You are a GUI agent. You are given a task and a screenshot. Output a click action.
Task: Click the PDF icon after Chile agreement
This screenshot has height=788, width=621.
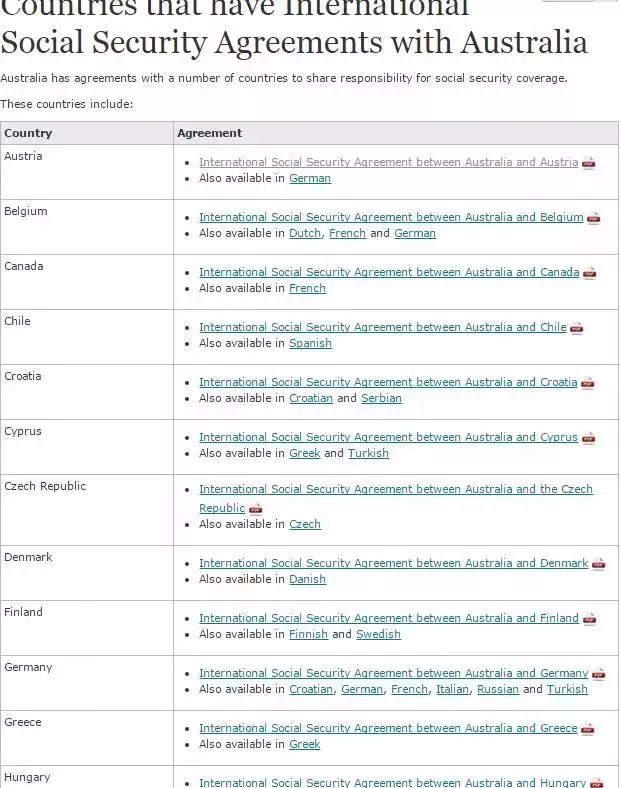click(576, 328)
